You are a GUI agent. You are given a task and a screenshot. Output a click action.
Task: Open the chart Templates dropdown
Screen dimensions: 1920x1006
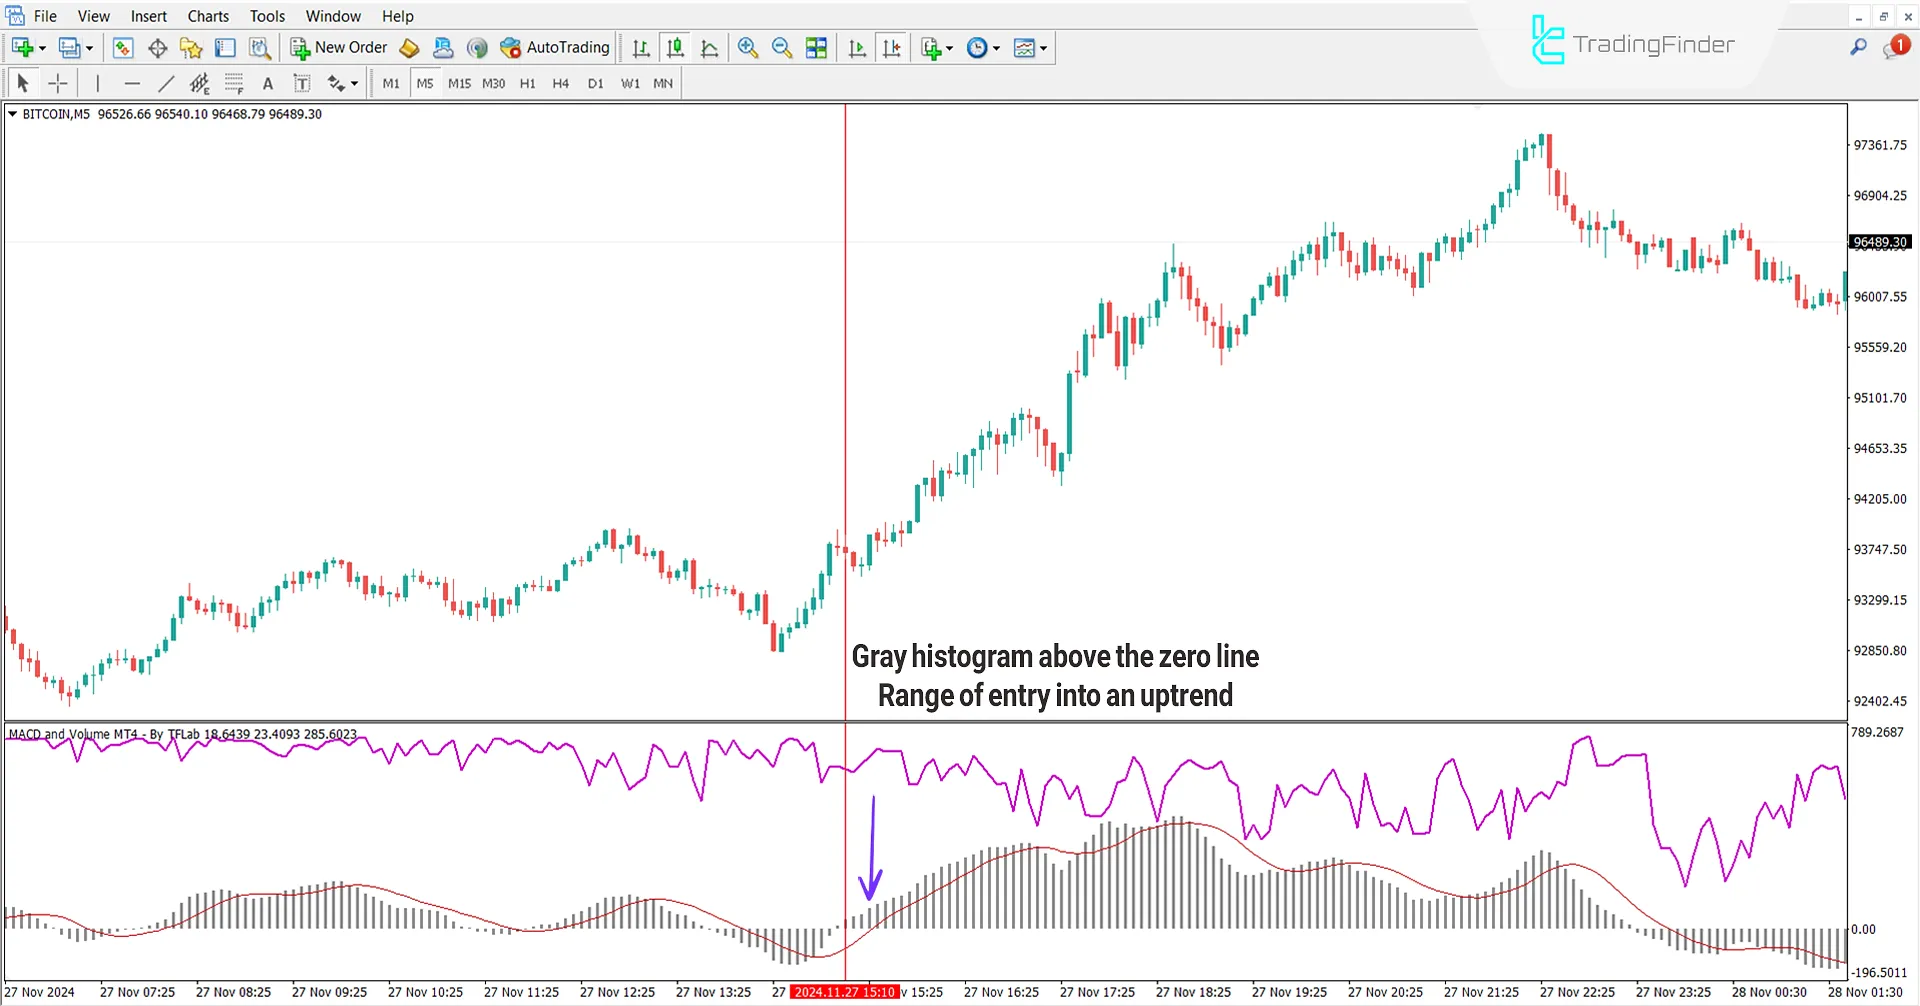[1043, 47]
